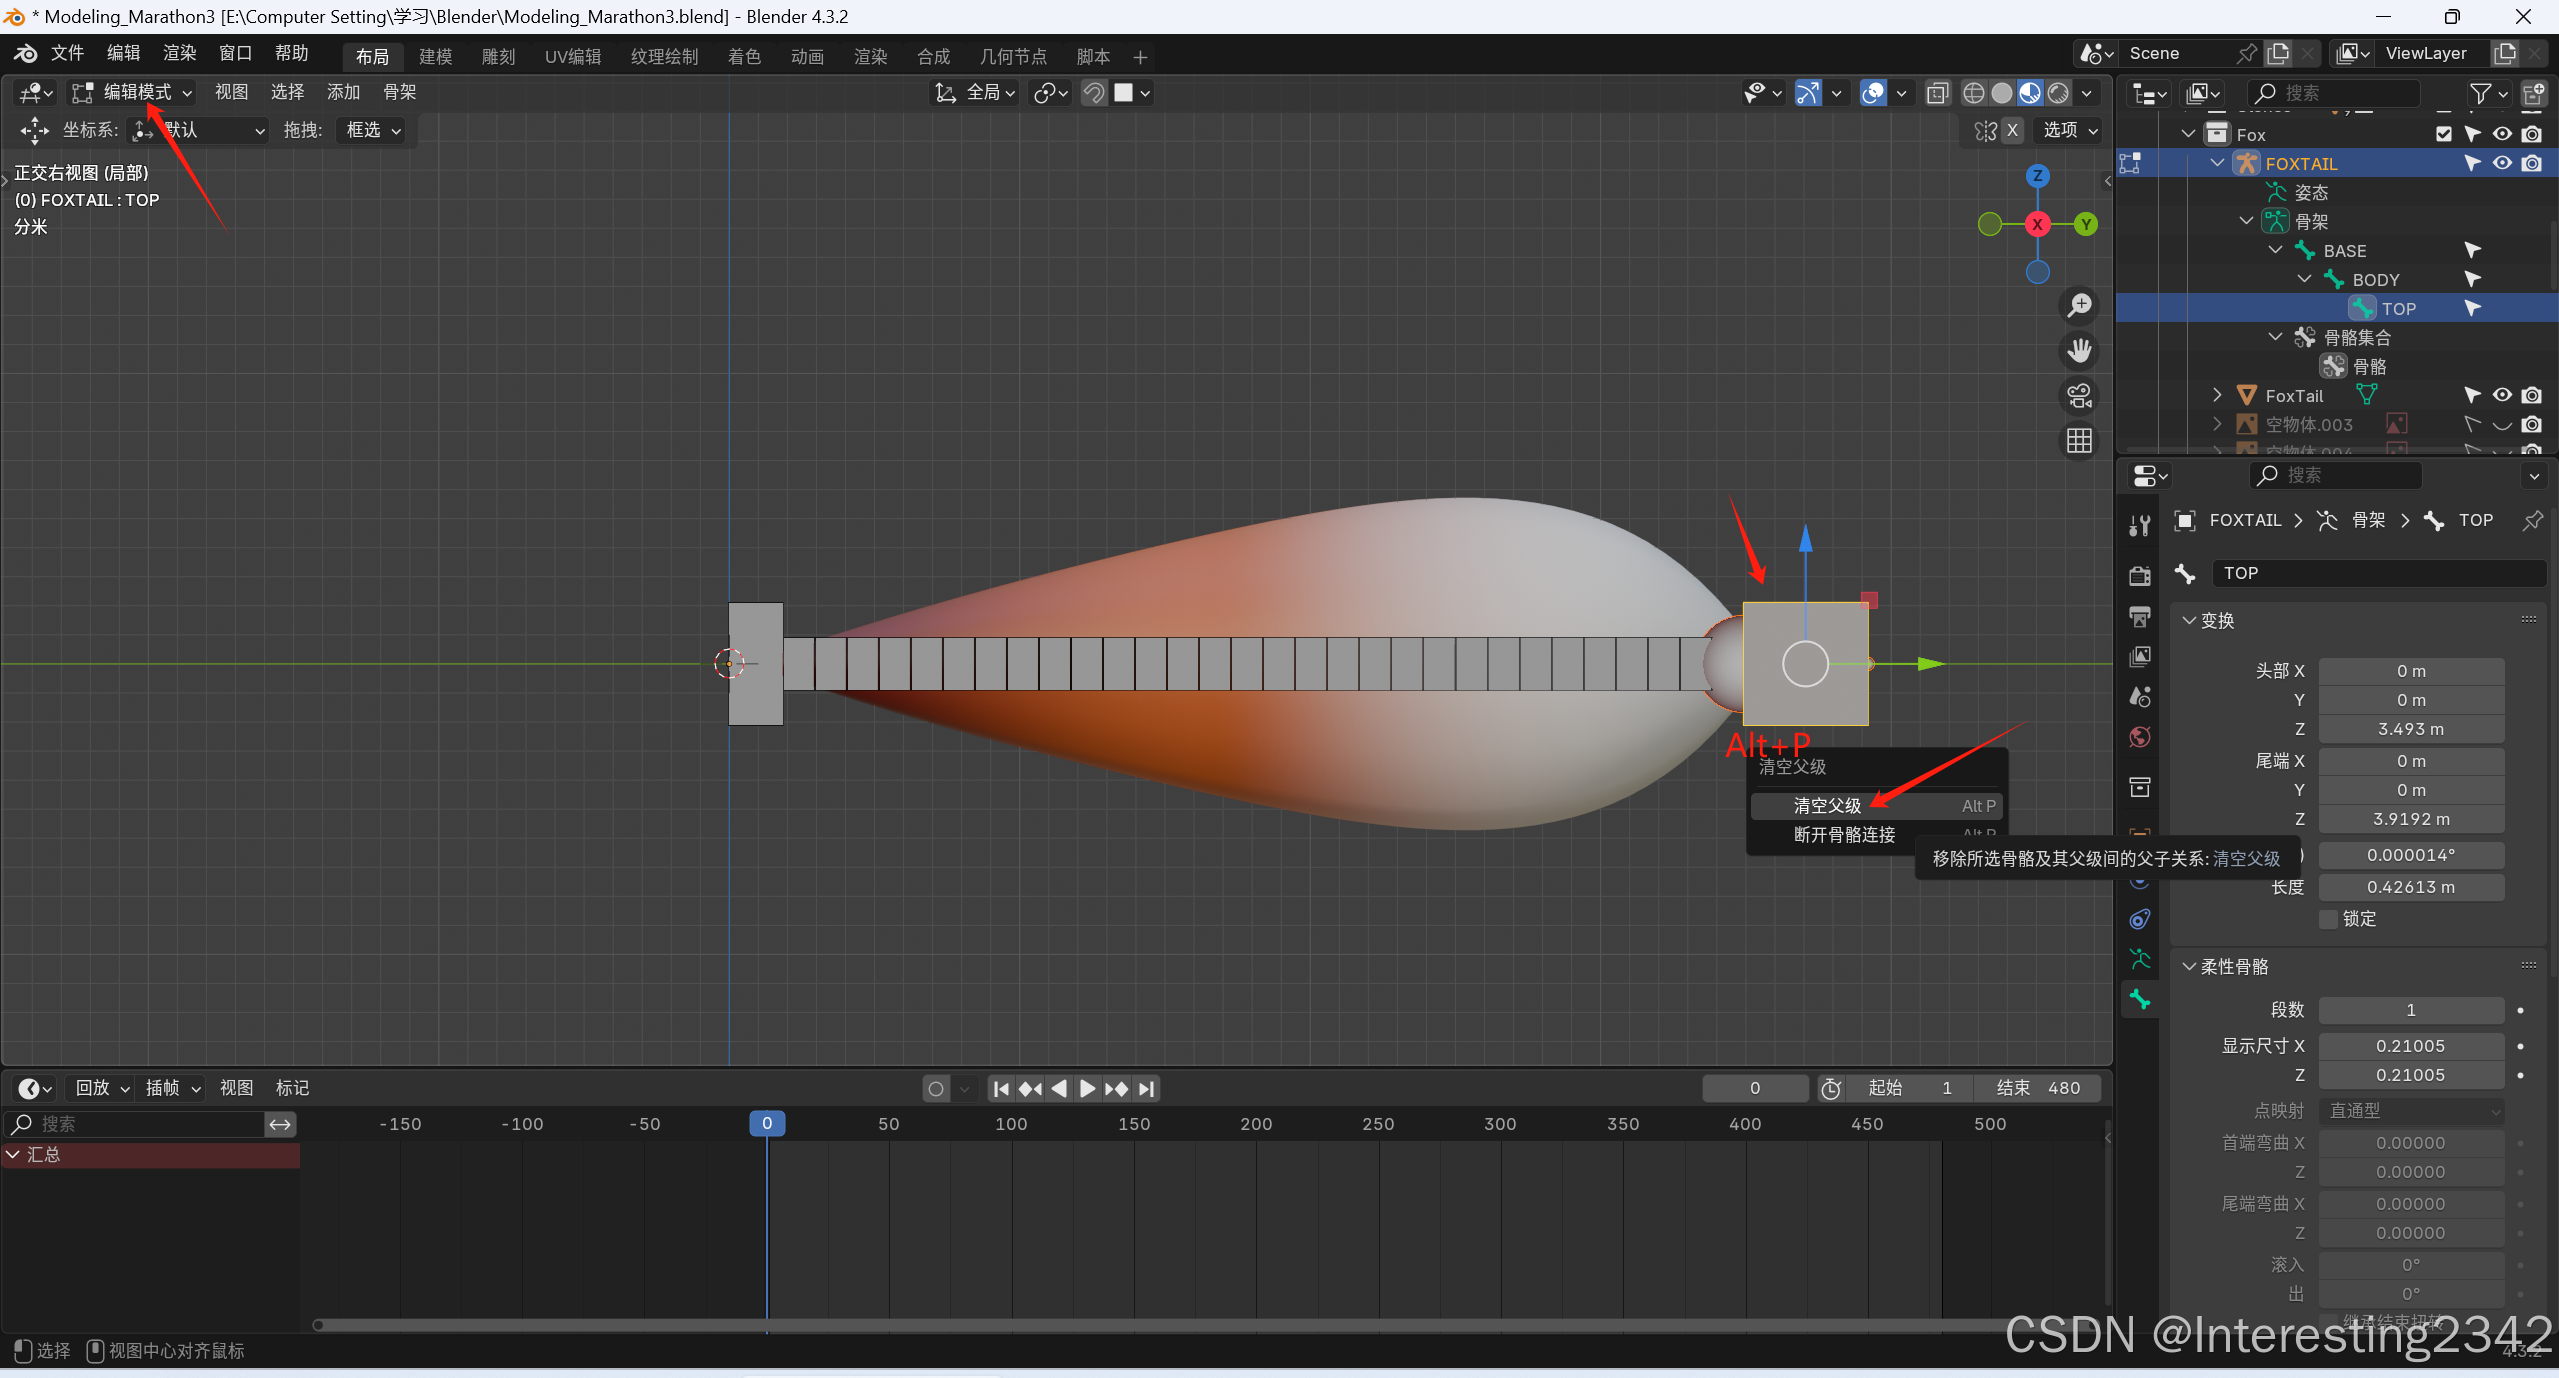Toggle X-ray display button
This screenshot has width=2559, height=1378.
1937,93
